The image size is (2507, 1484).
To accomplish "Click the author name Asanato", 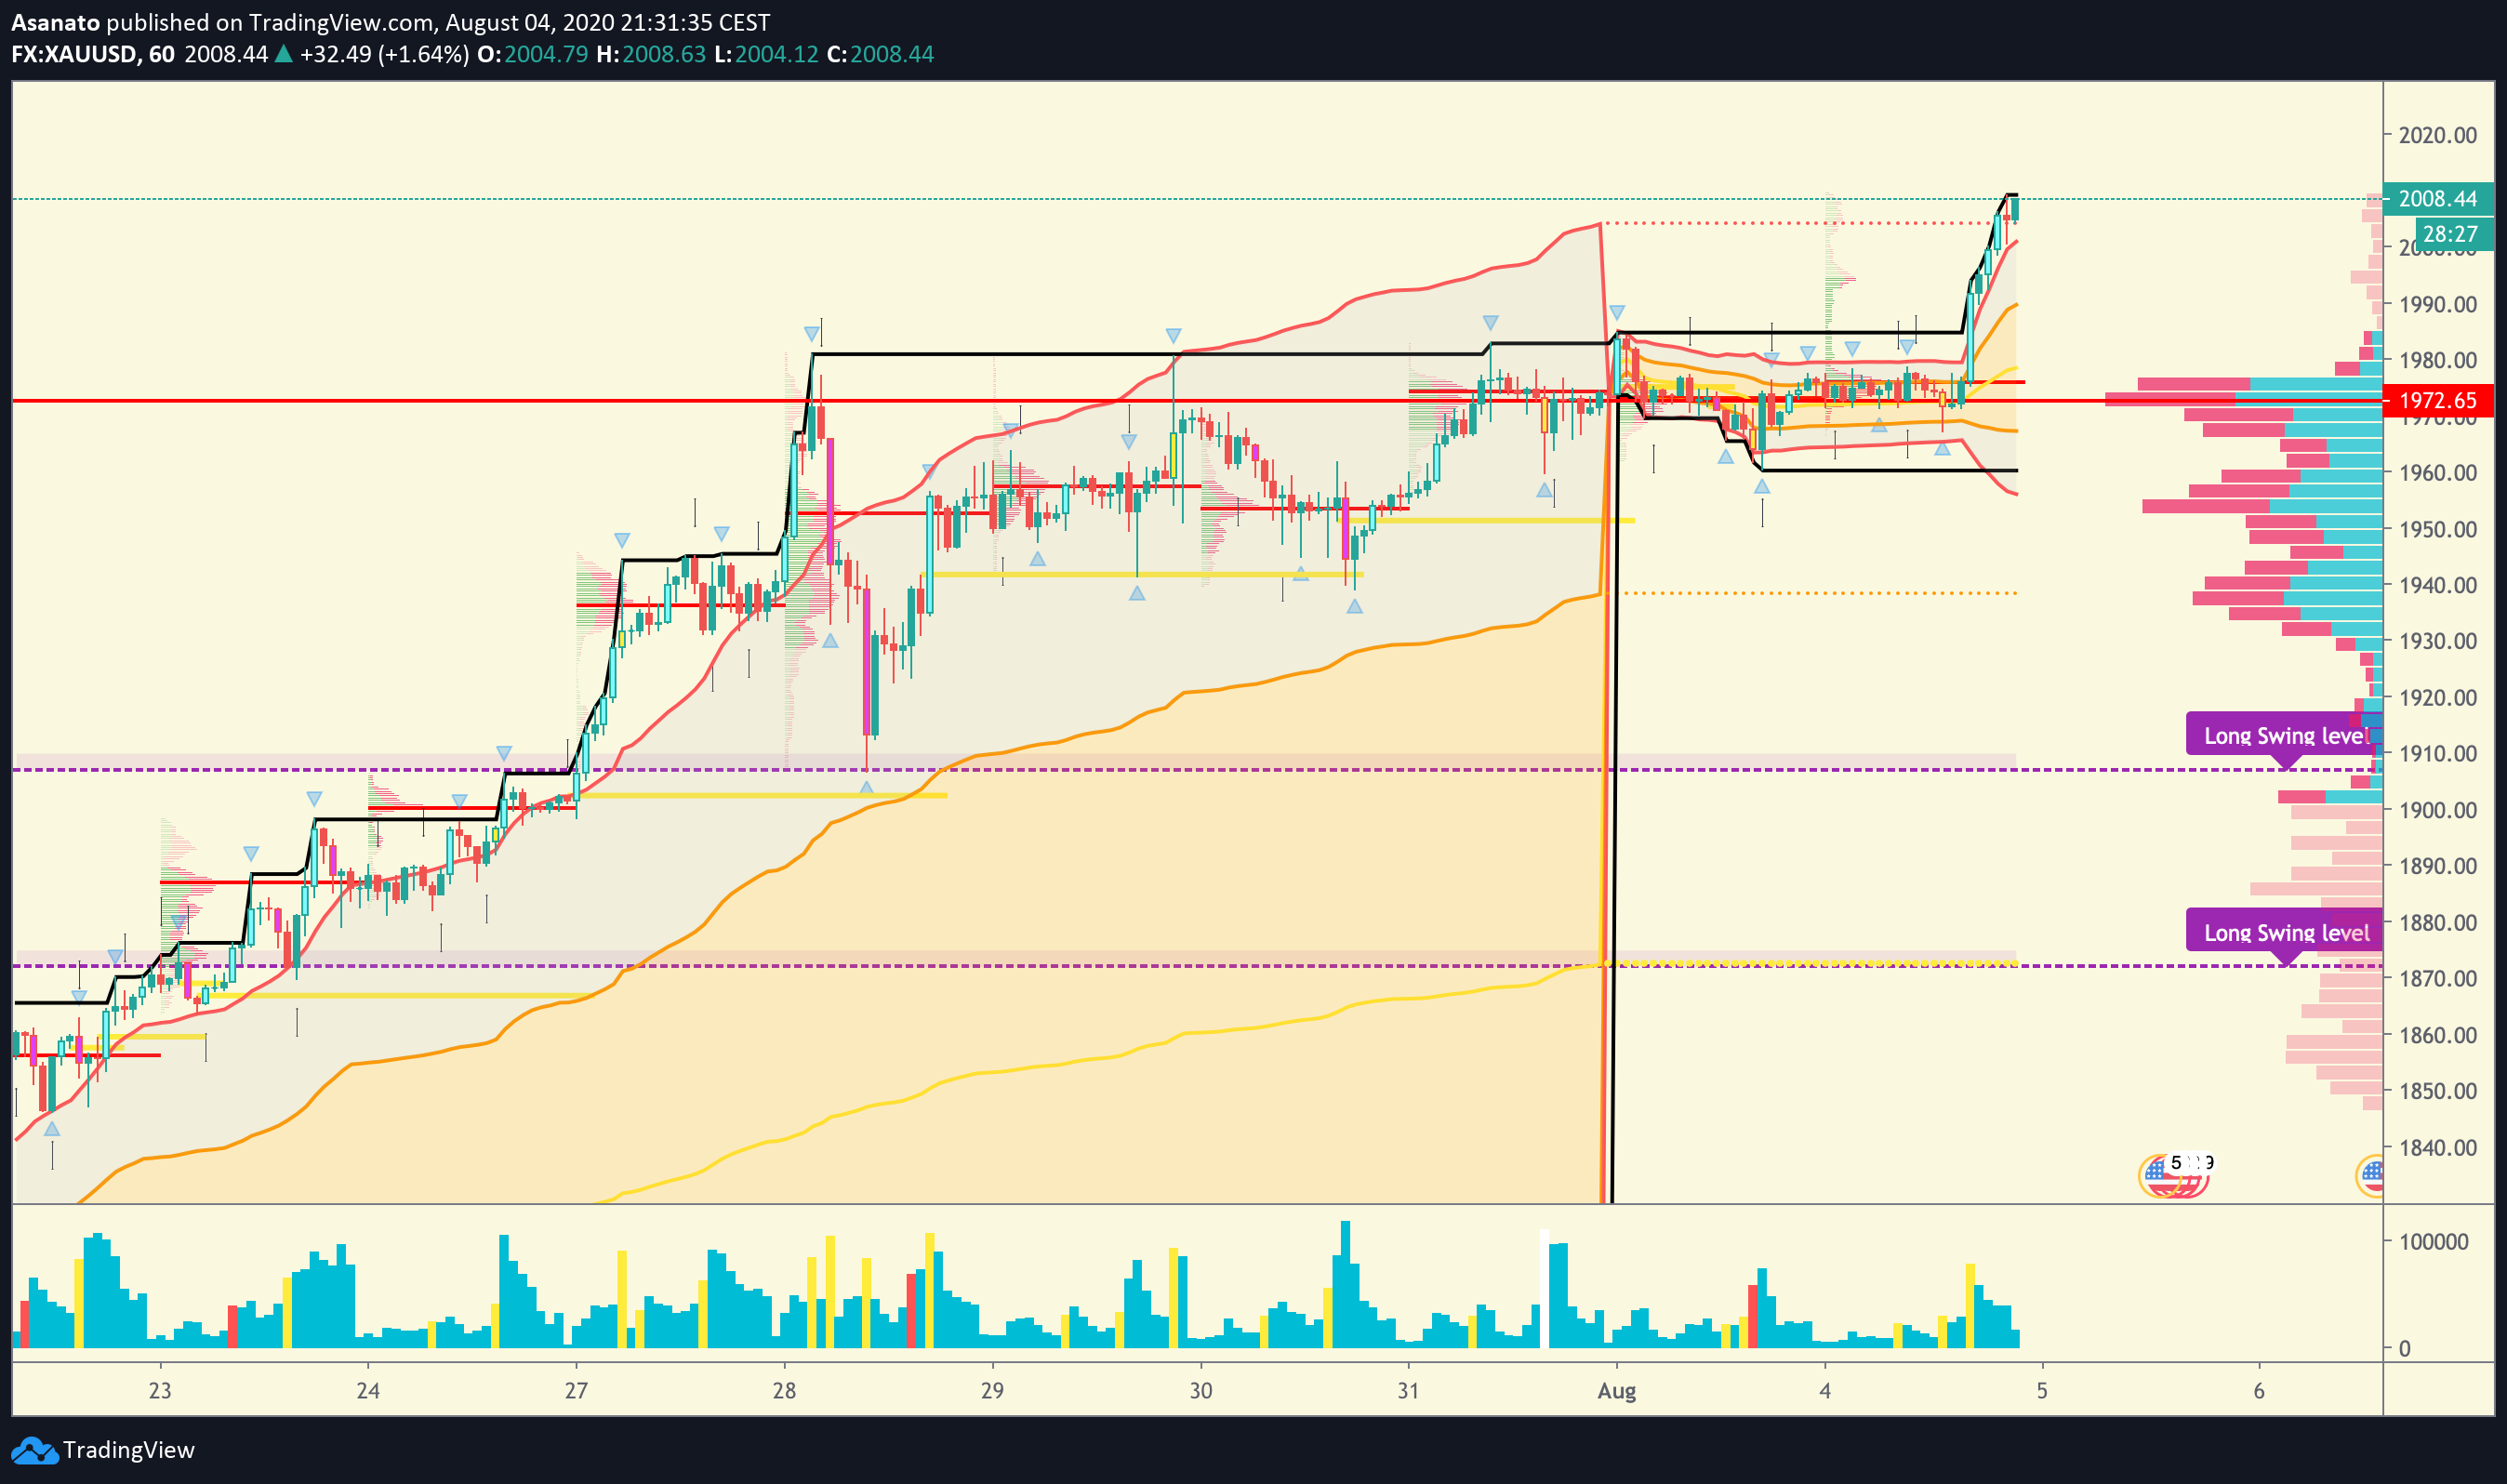I will [56, 22].
